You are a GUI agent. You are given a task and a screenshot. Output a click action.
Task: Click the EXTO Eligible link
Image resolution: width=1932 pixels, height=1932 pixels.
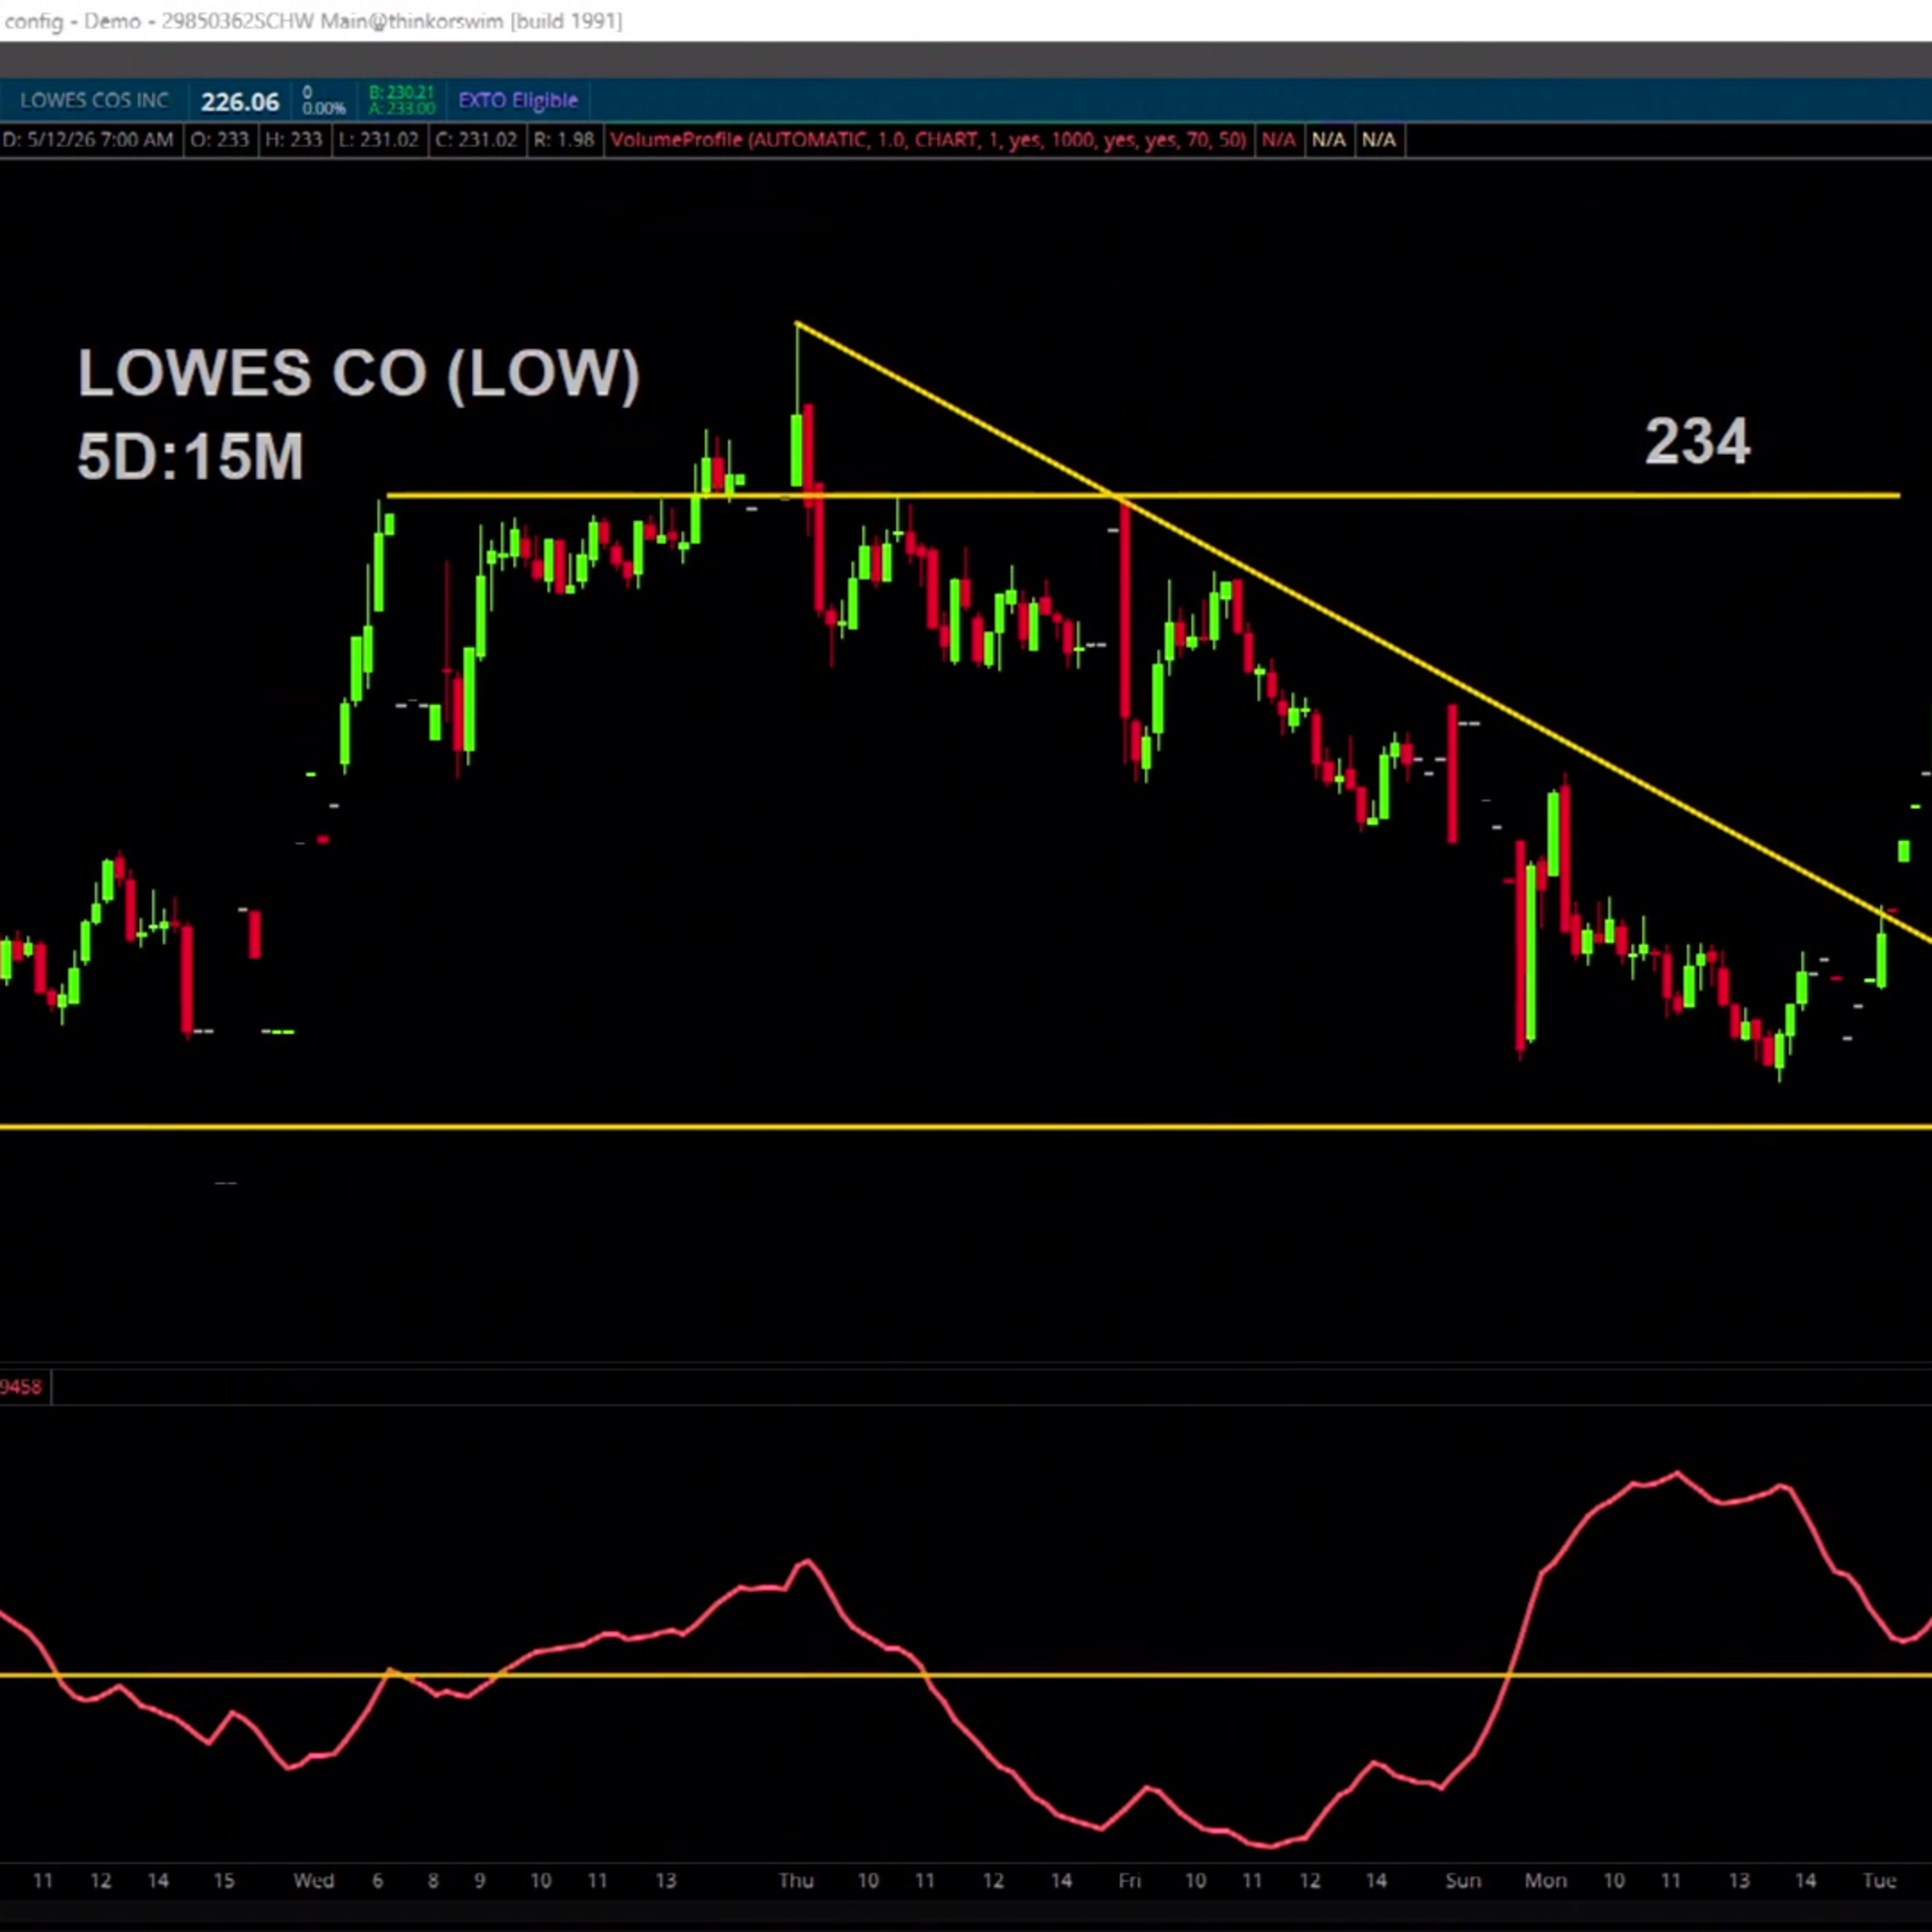click(x=518, y=100)
